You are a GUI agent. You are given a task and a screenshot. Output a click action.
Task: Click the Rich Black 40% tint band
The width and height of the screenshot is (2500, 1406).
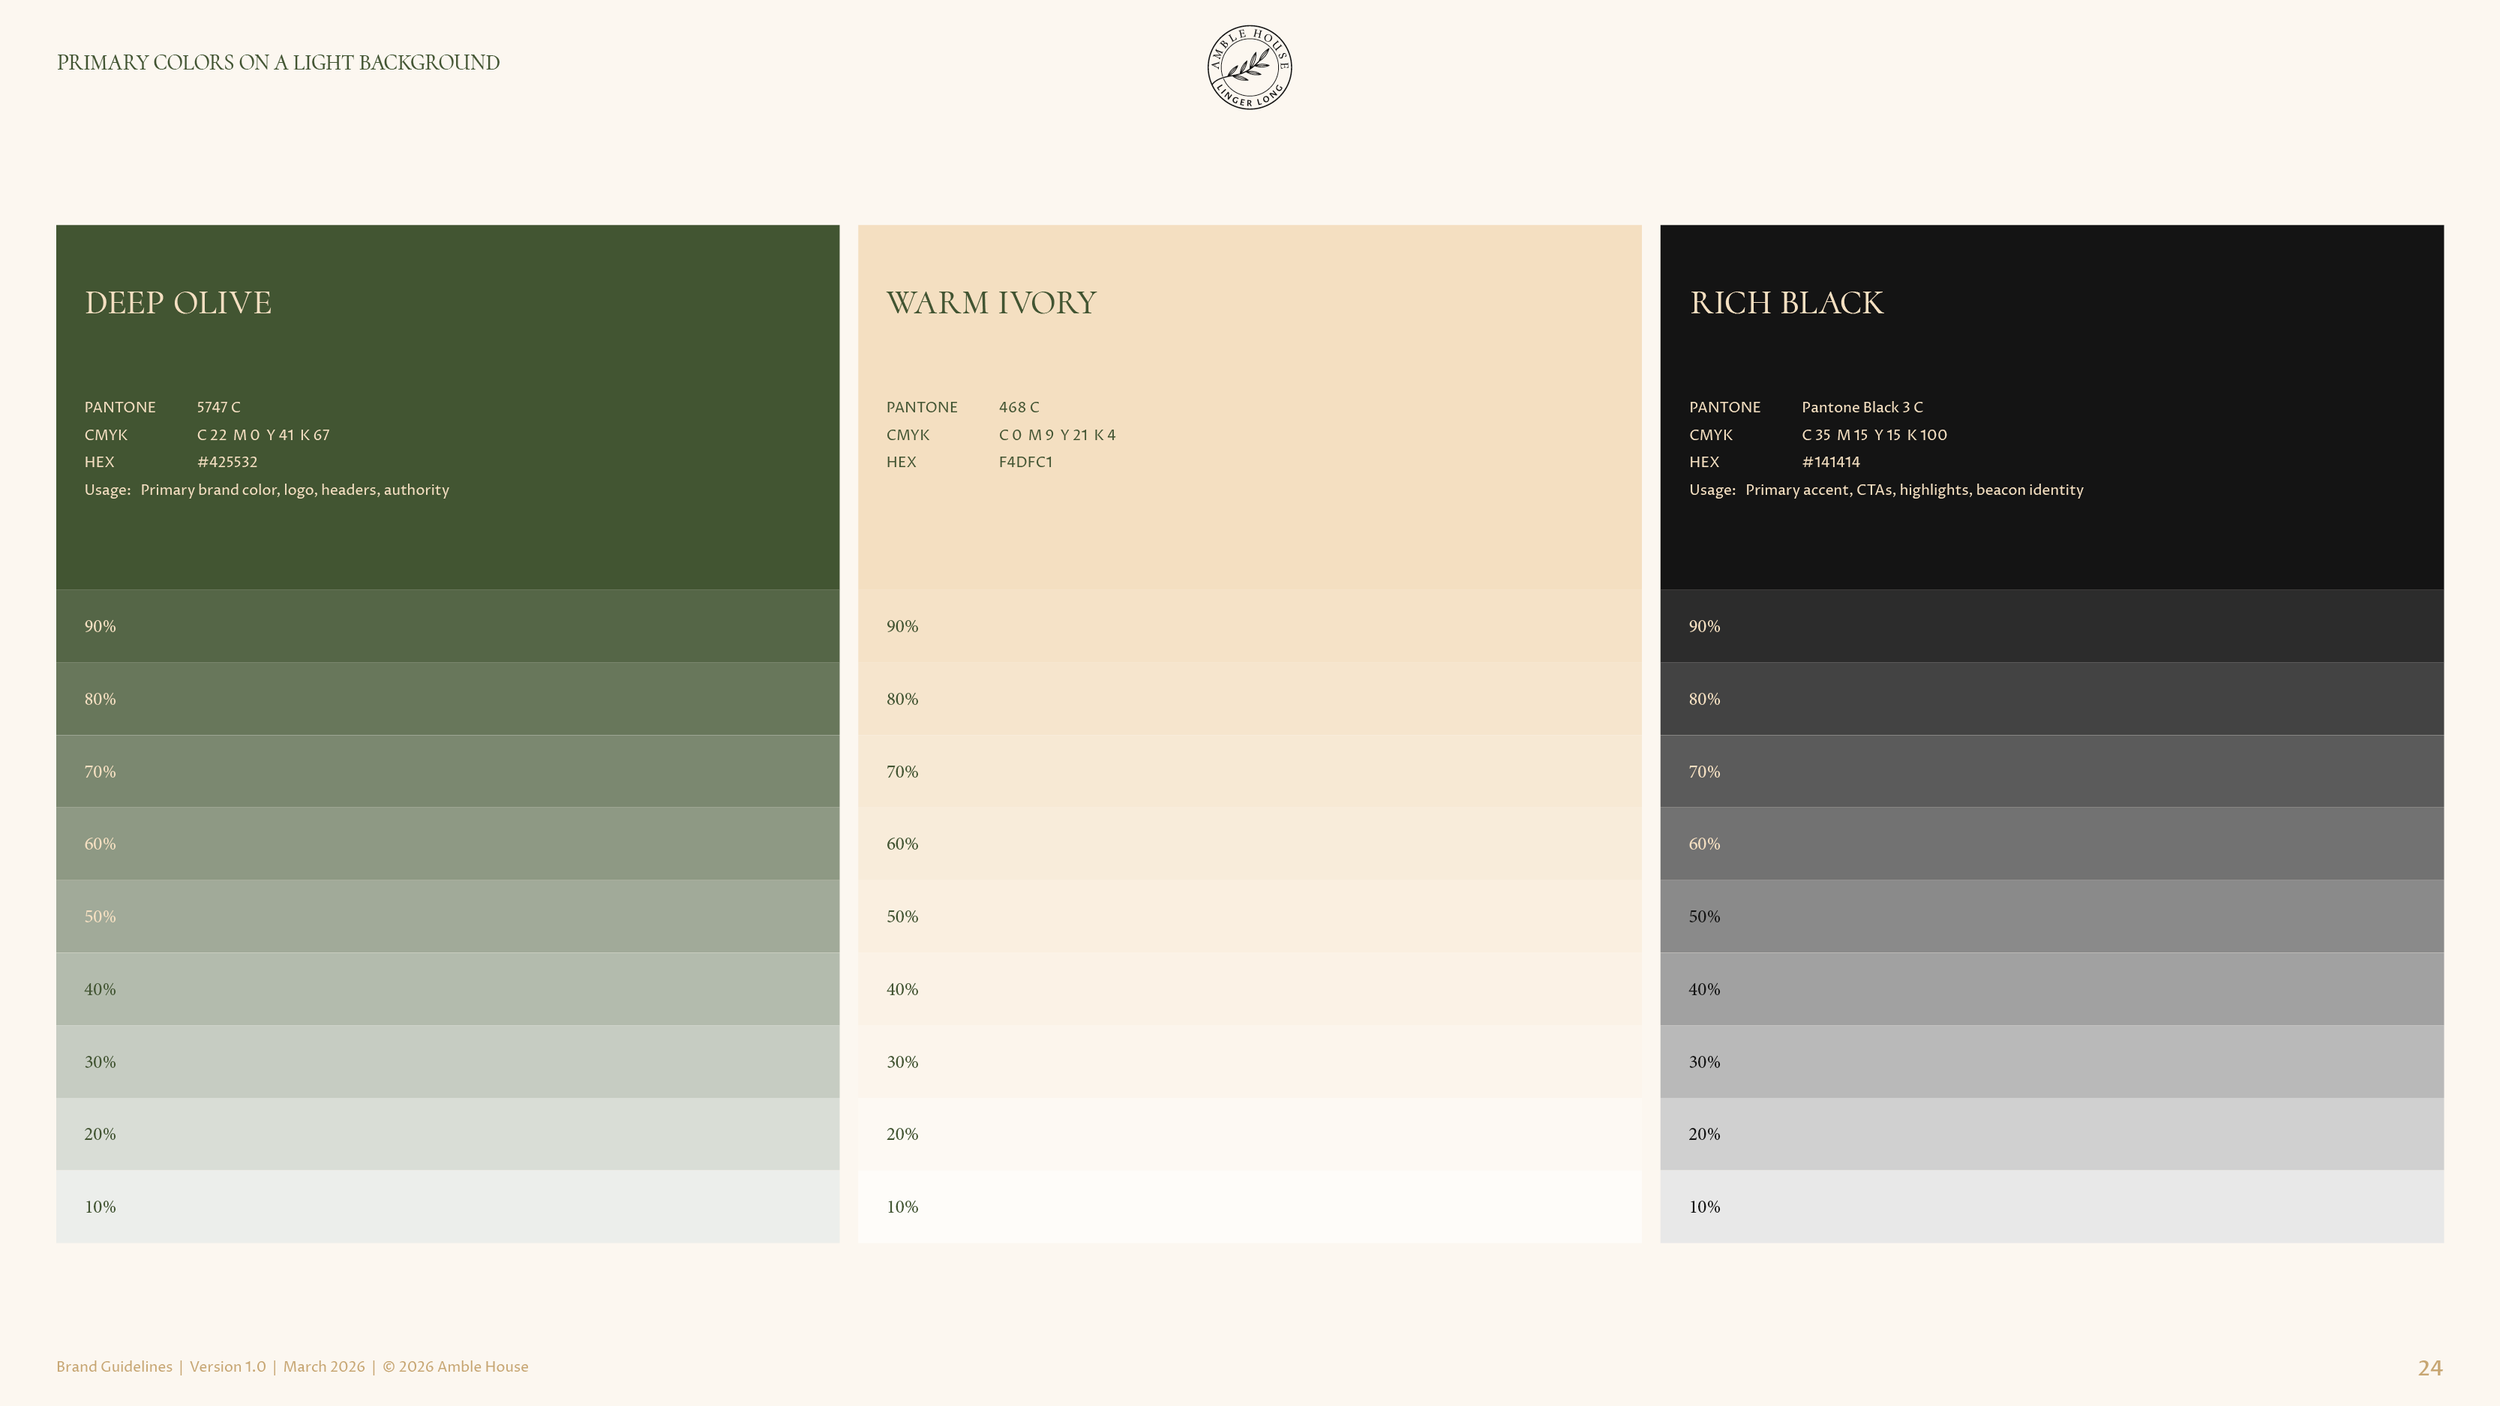2052,989
